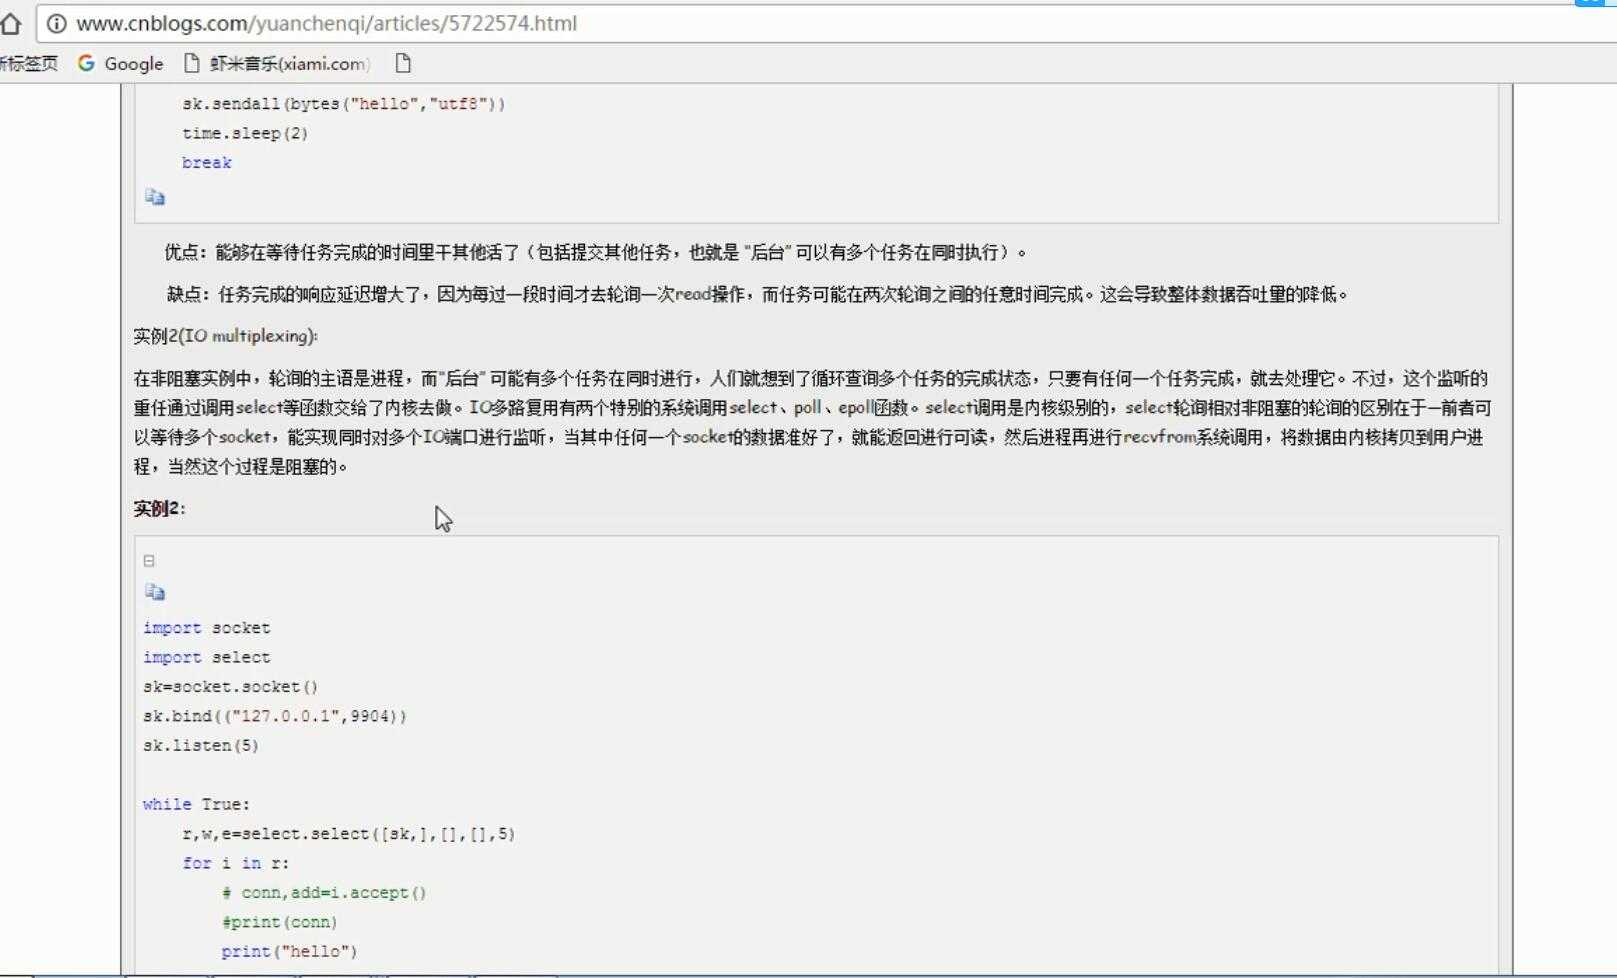Screen dimensions: 1617x978
Task: Copy code icon below the break line
Action: (x=155, y=197)
